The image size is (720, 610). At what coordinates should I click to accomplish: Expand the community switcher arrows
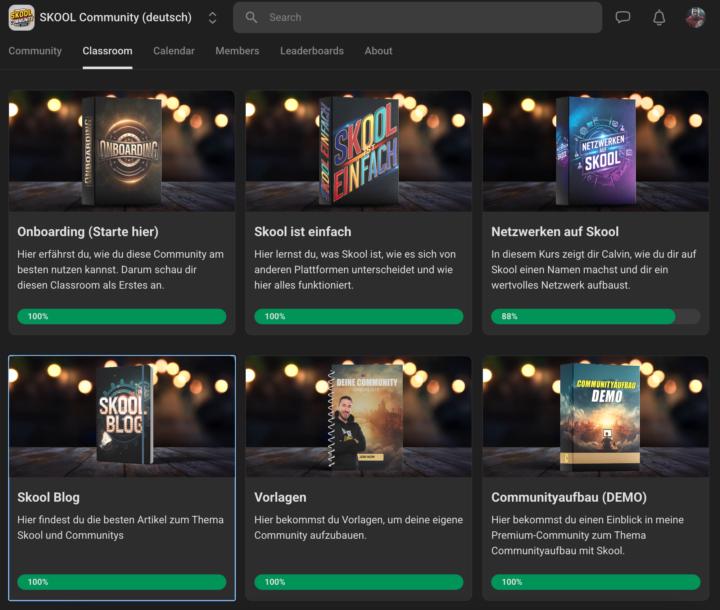click(x=212, y=18)
